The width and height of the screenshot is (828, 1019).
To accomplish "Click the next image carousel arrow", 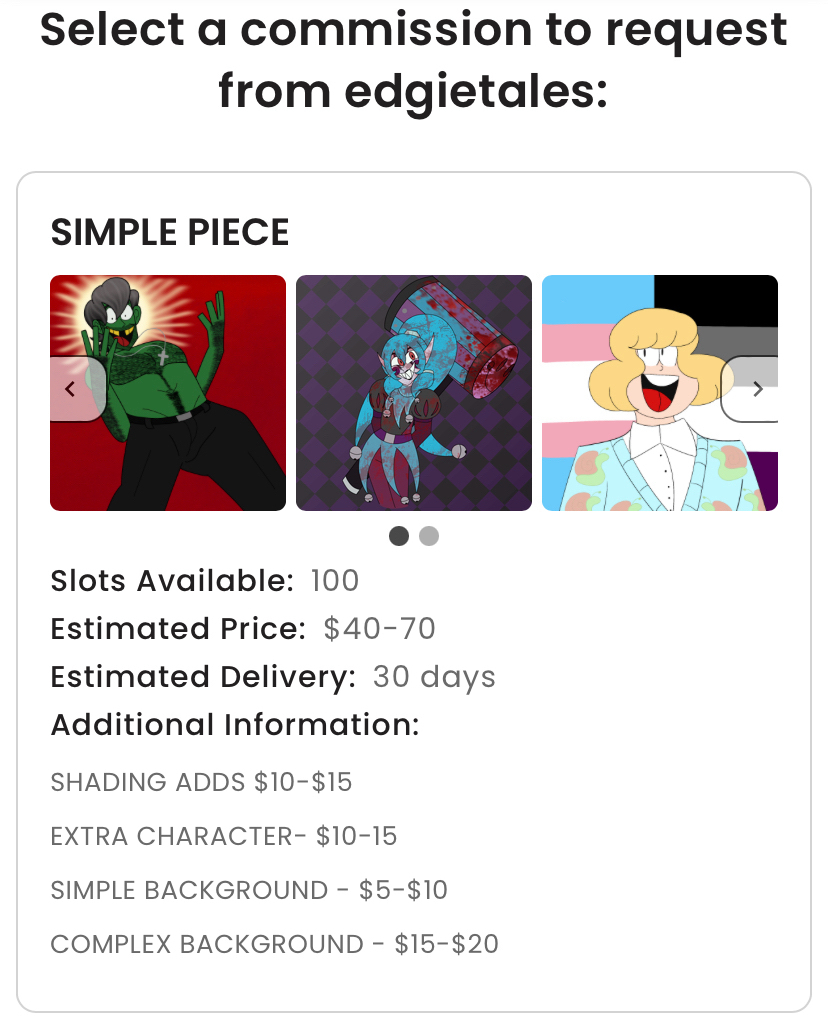I will tap(756, 389).
